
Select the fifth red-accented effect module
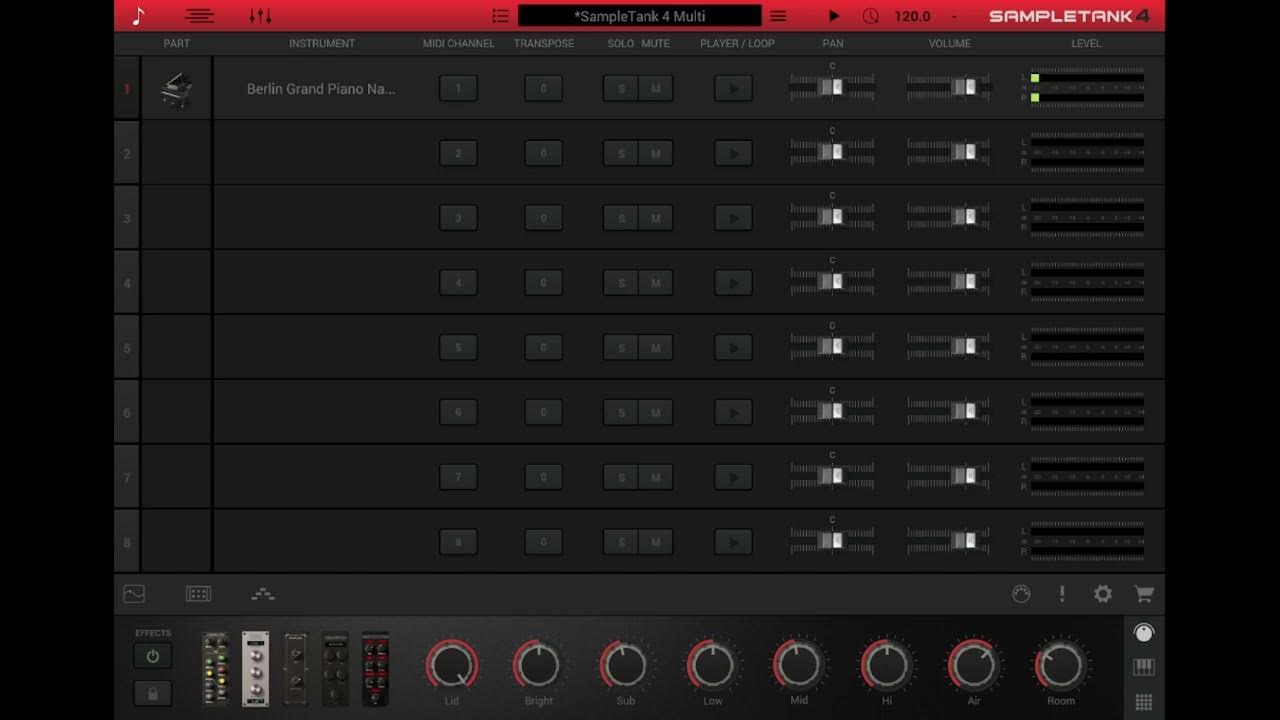pos(375,669)
